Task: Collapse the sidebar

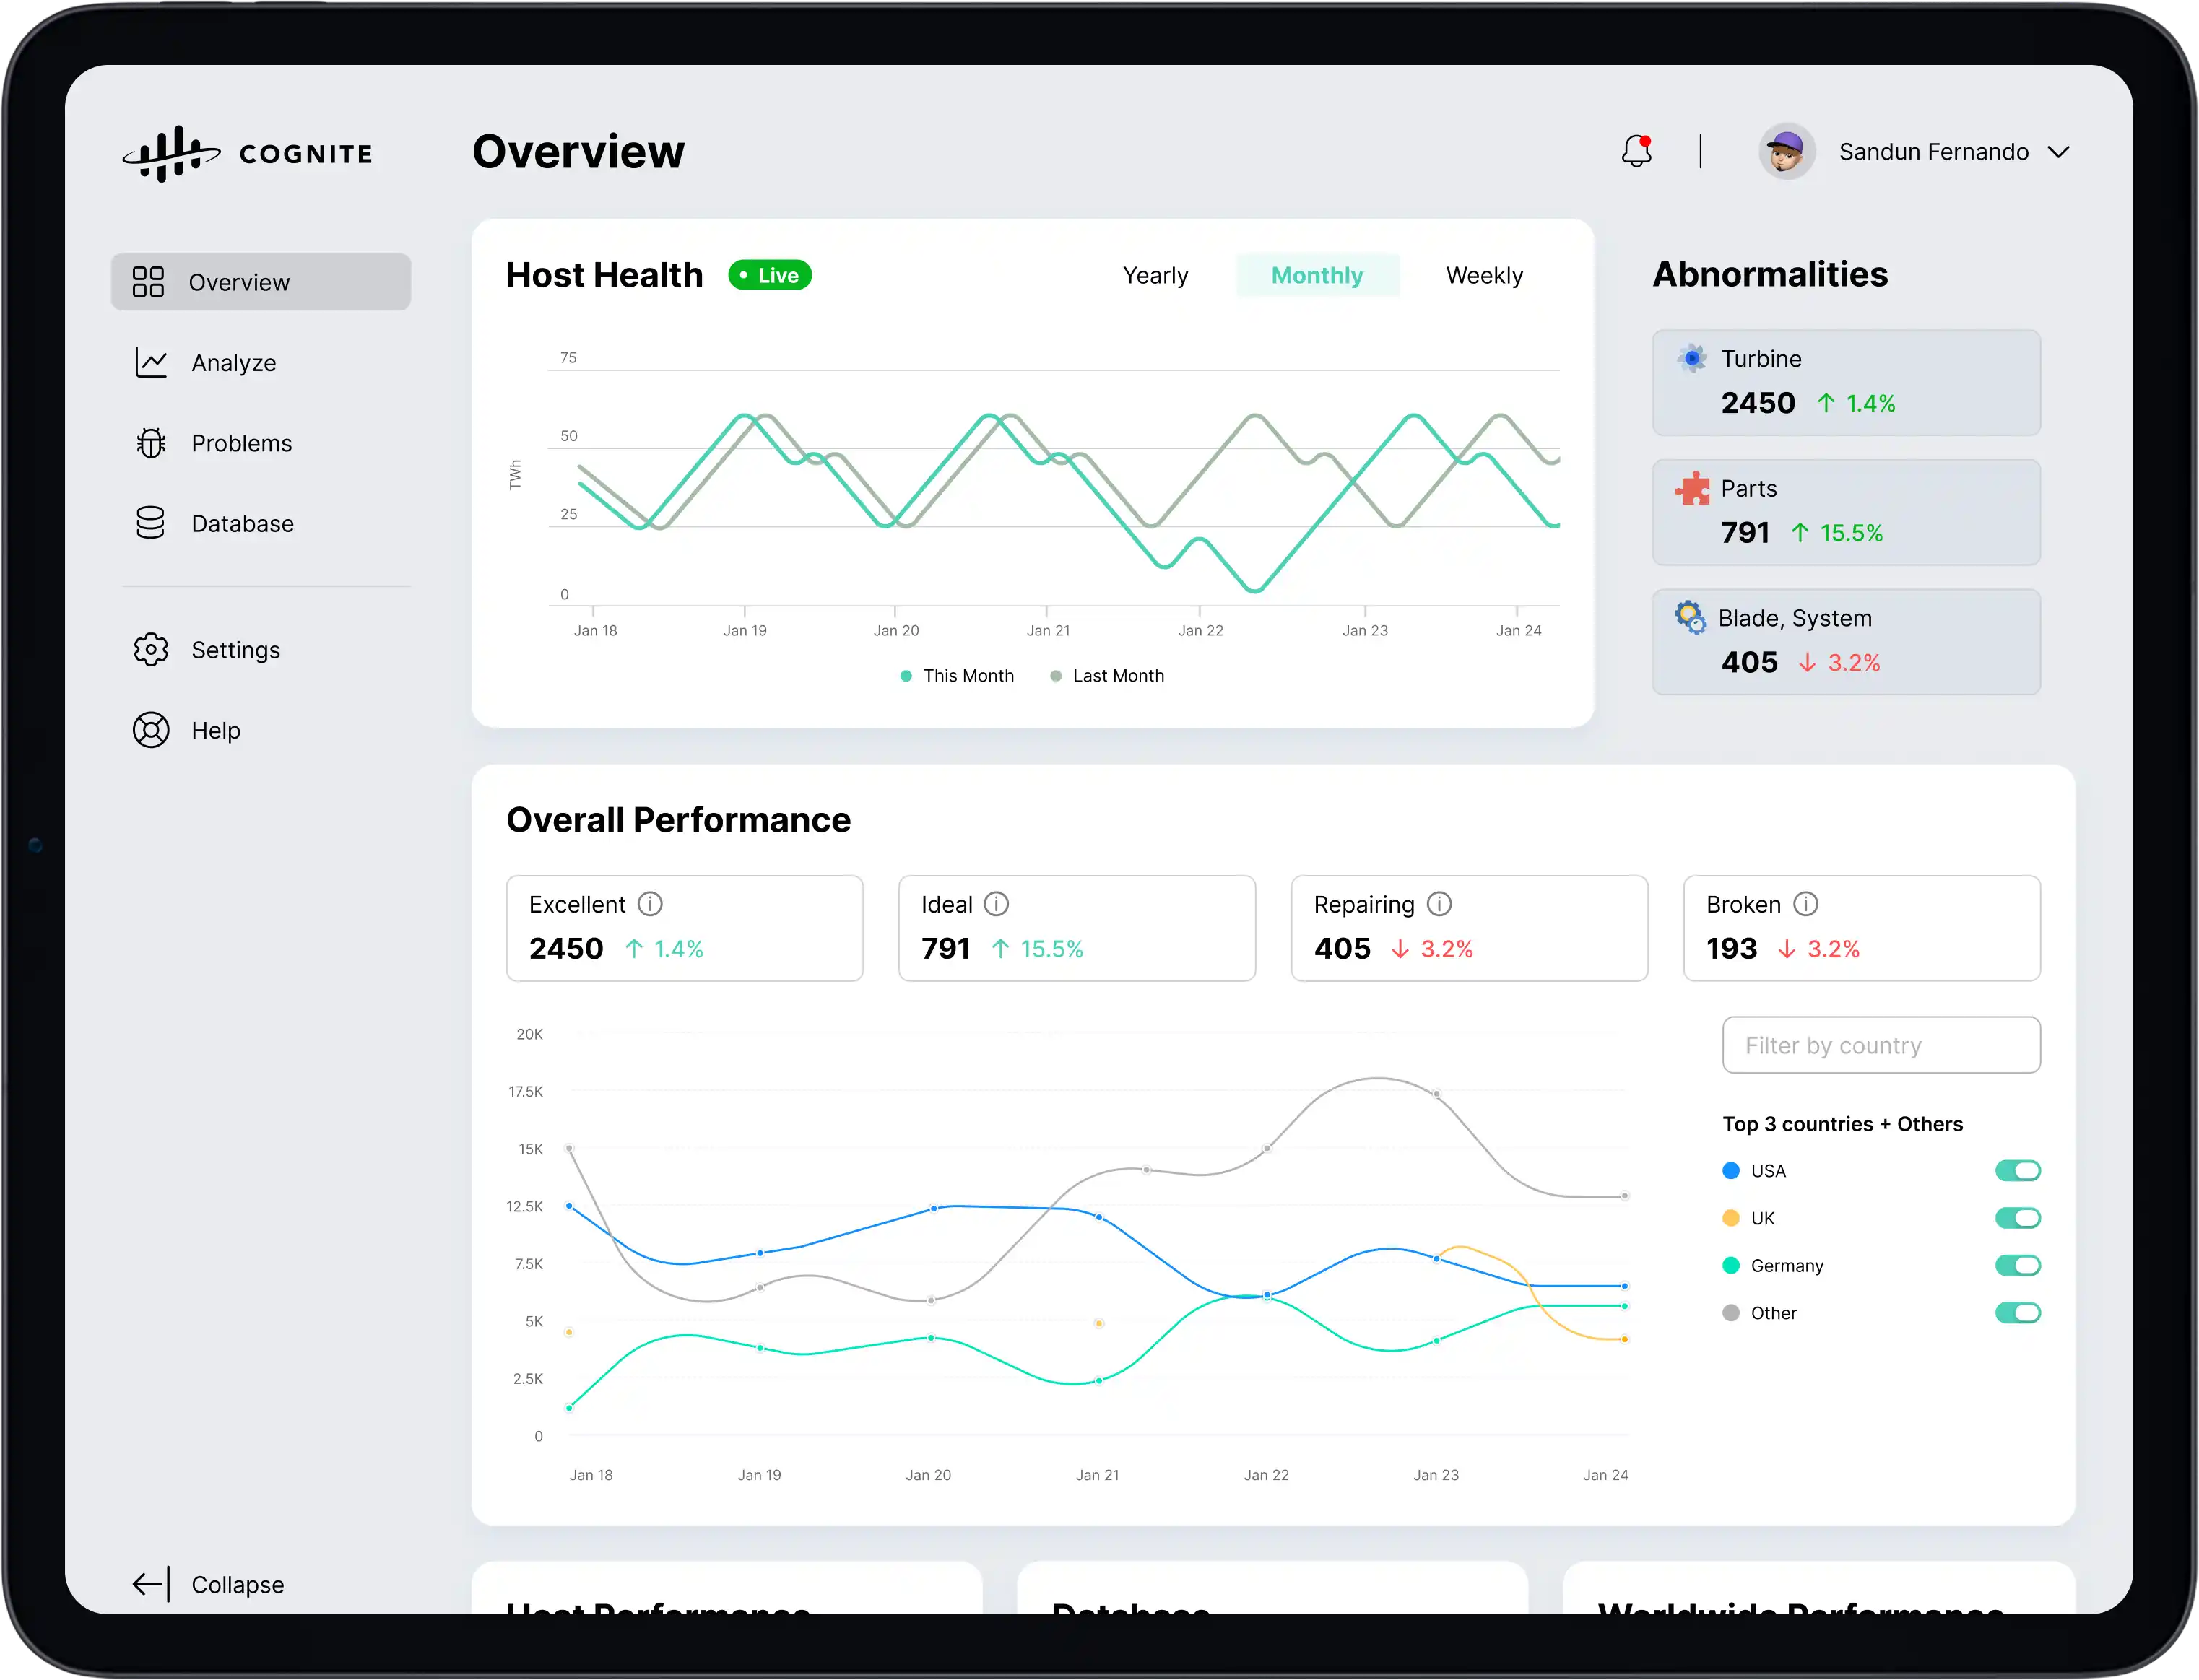Action: (x=207, y=1585)
